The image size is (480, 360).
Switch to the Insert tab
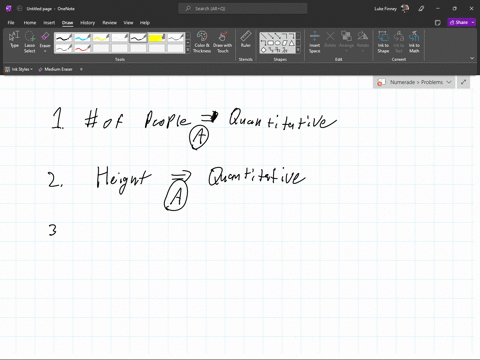tap(49, 23)
